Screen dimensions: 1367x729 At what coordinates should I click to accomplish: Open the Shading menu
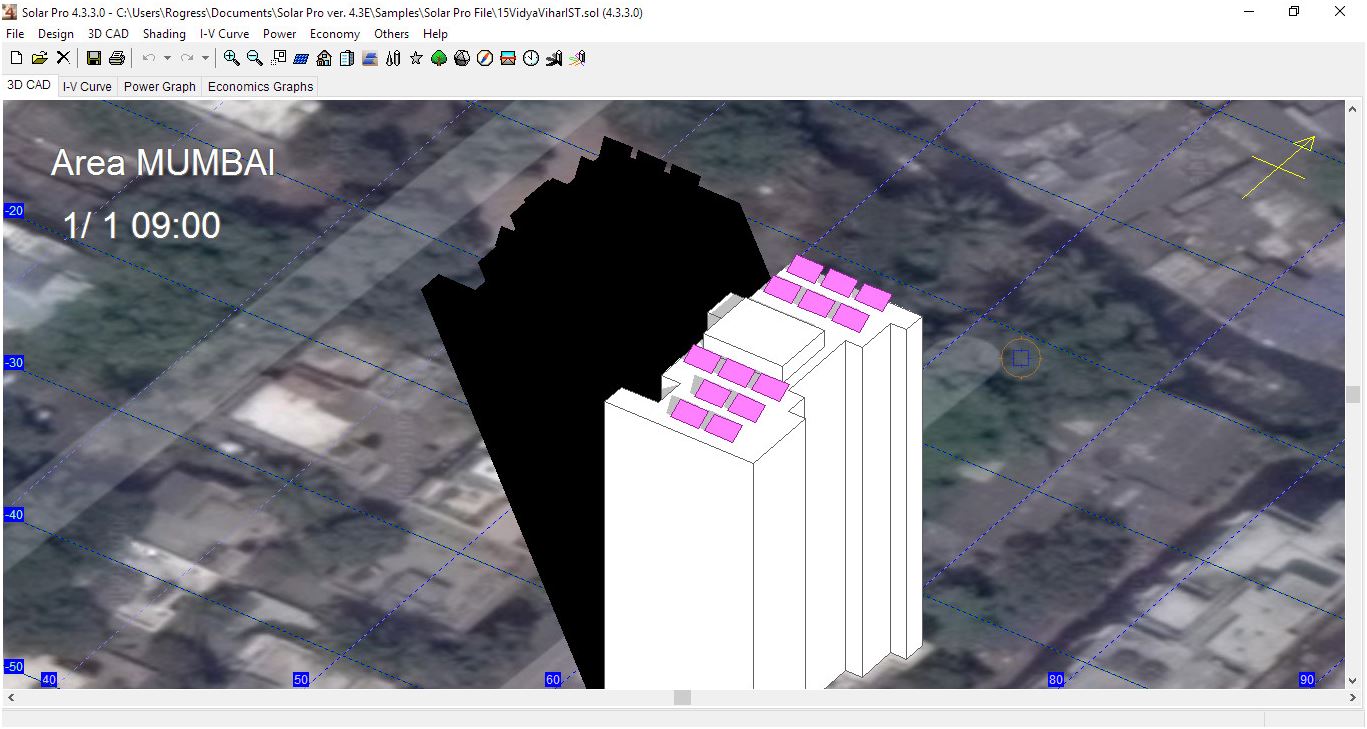(164, 34)
